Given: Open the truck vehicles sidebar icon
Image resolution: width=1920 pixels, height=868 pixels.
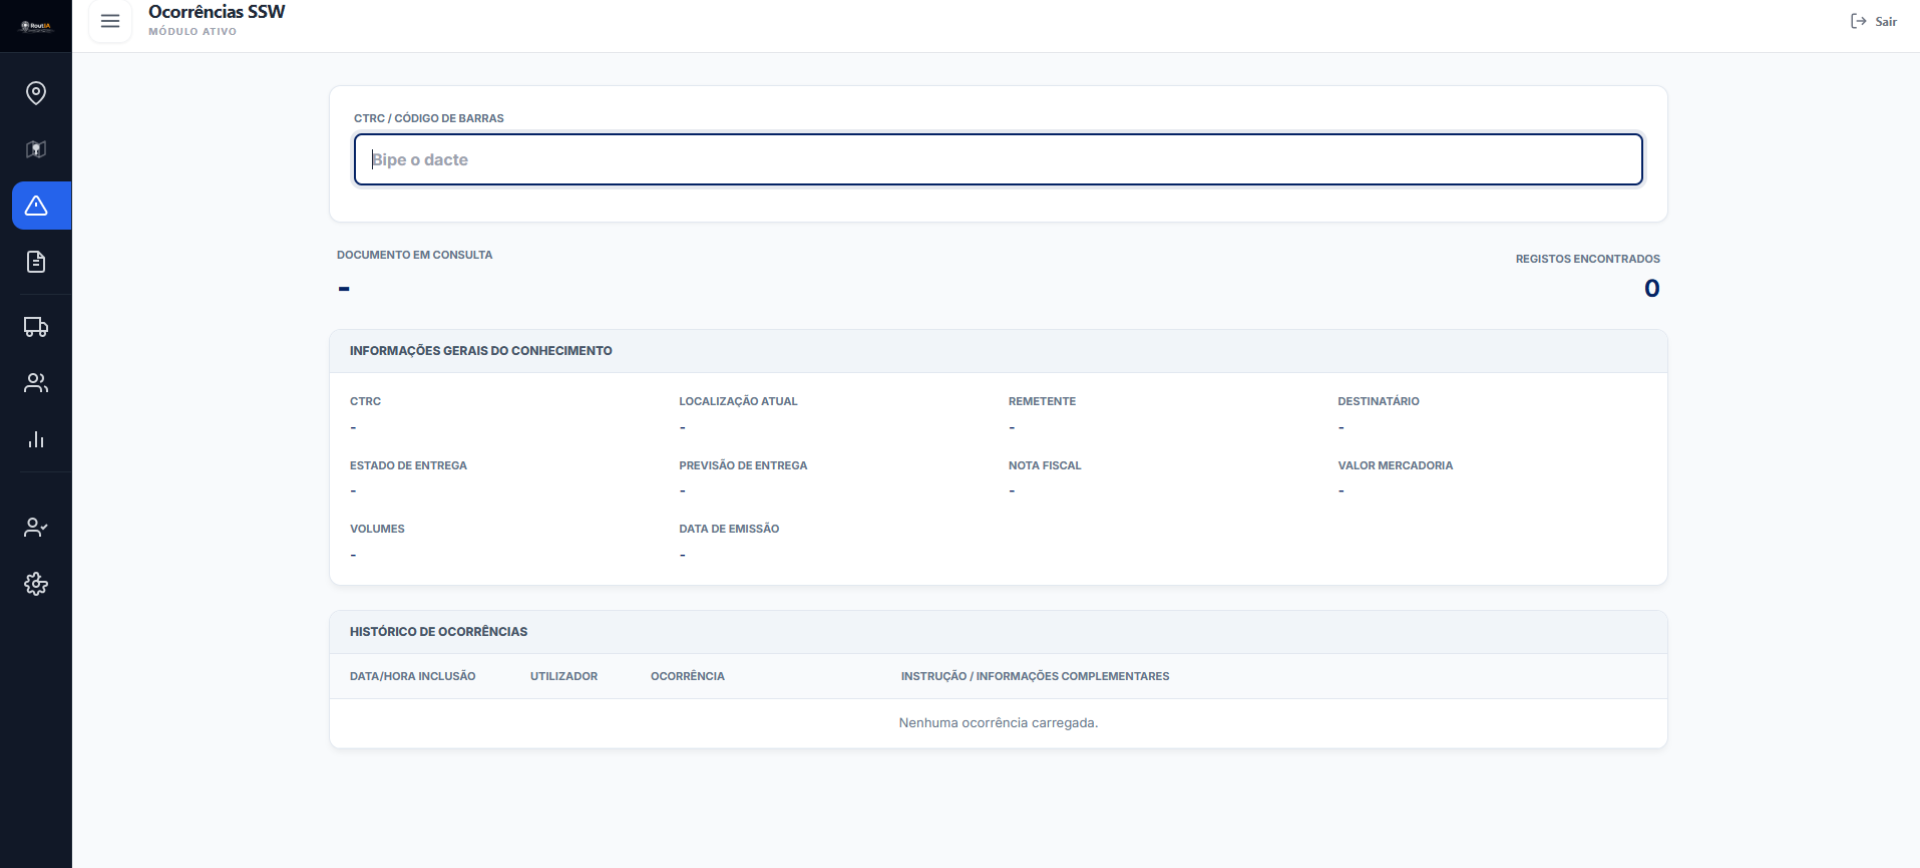Looking at the screenshot, I should point(36,327).
